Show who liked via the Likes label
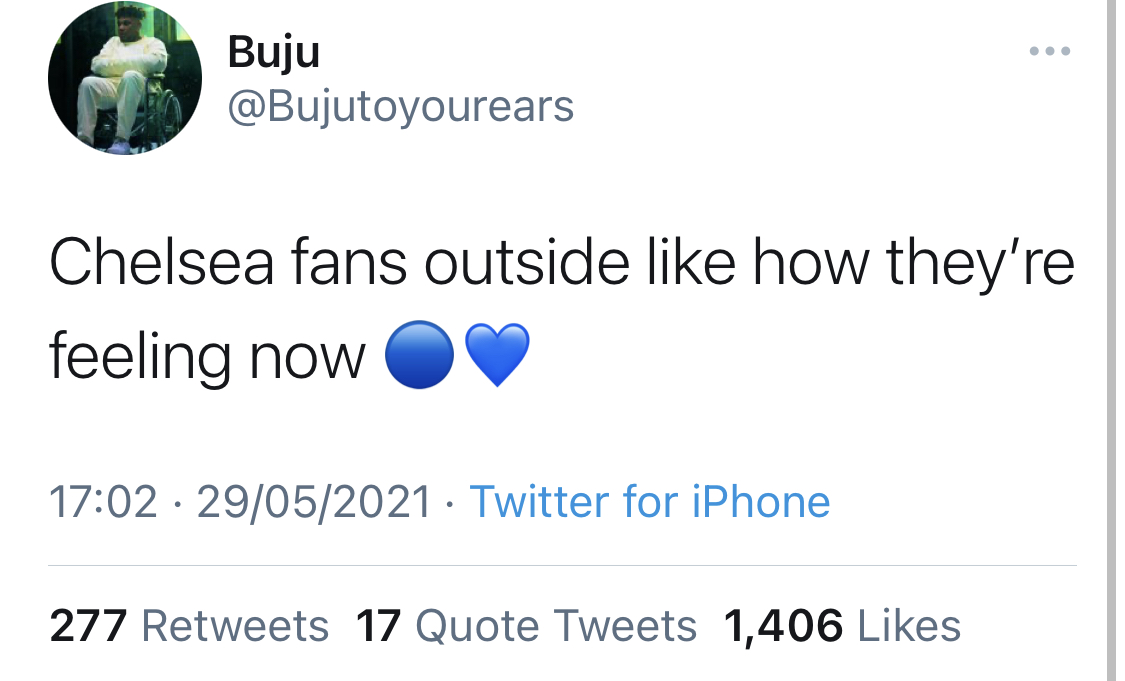1125x681 pixels. click(x=909, y=626)
